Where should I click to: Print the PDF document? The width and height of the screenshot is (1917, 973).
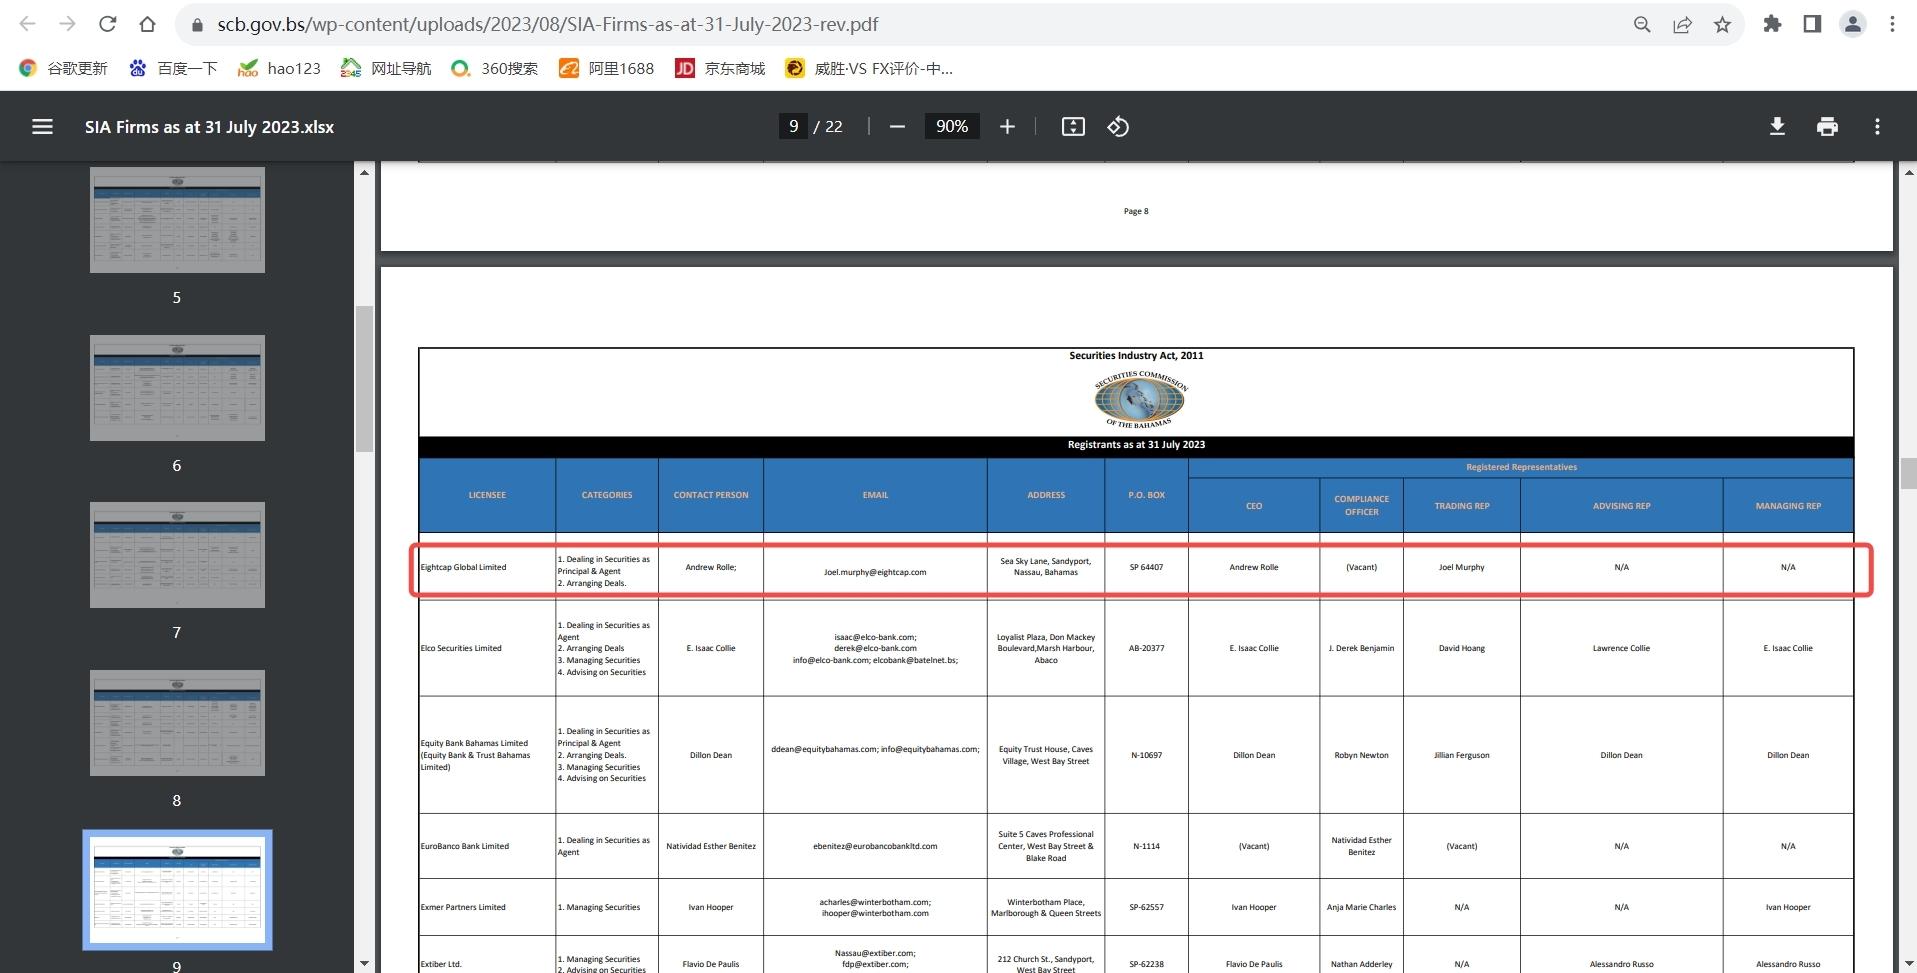click(1827, 126)
